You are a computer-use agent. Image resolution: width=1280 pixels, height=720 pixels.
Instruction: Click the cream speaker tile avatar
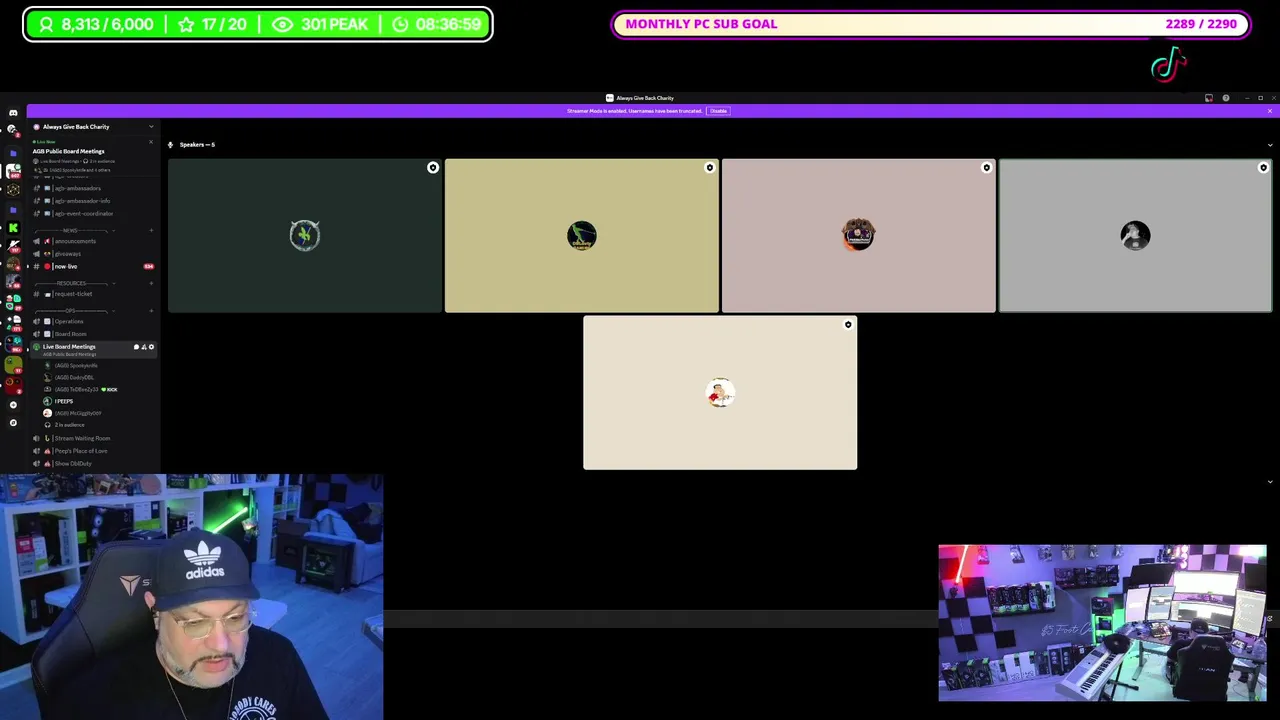point(720,393)
